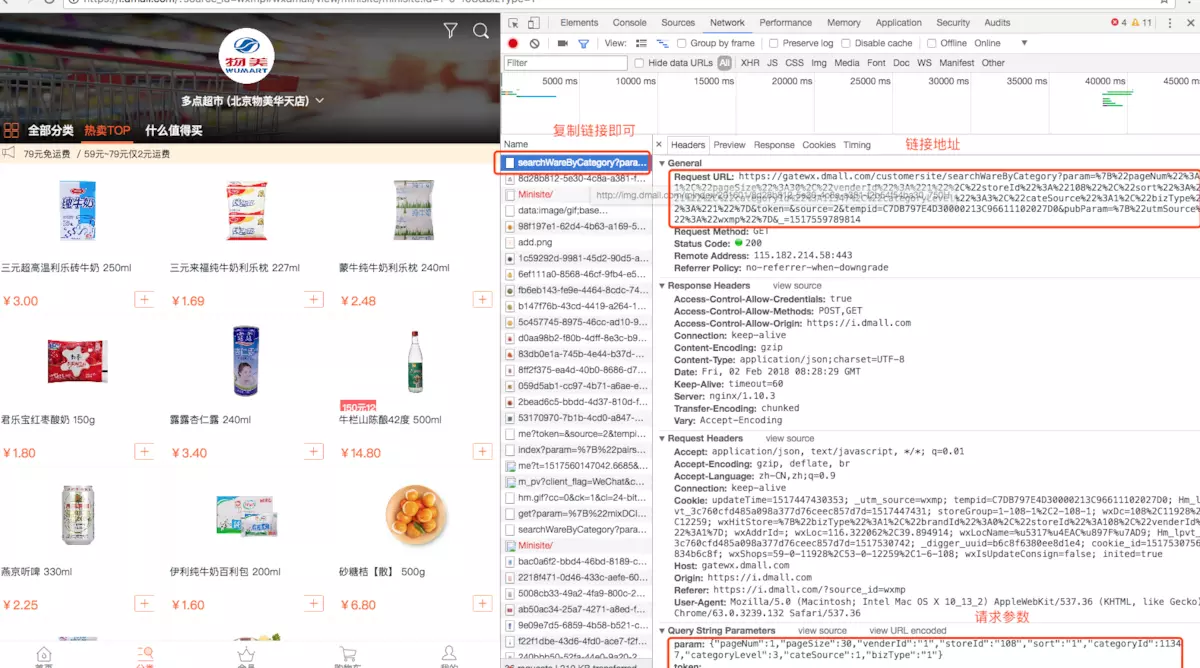Check Hide data URLs
1200x668 pixels.
point(639,62)
